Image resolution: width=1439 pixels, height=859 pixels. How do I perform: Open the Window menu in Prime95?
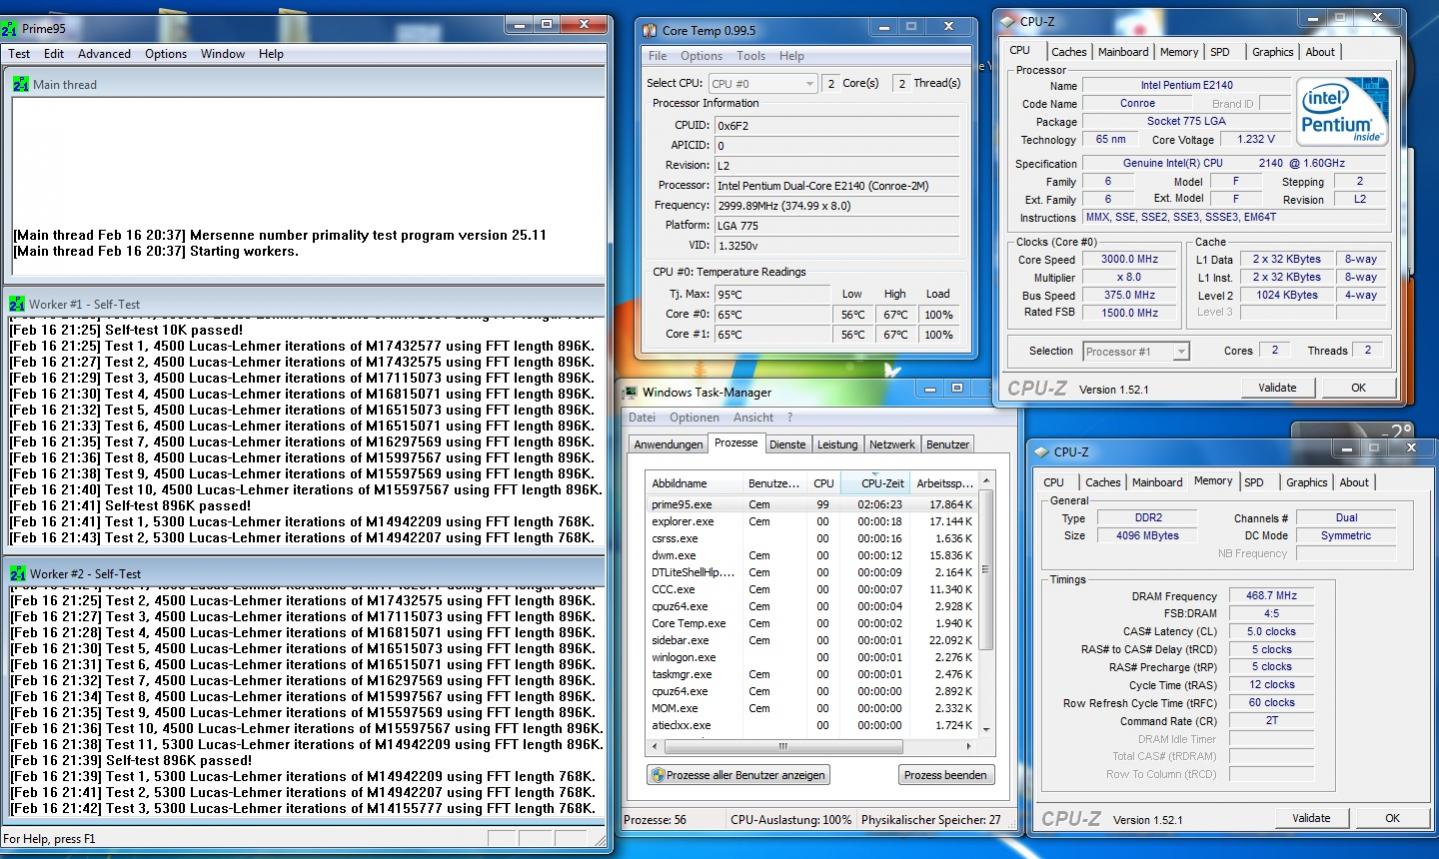(x=222, y=54)
